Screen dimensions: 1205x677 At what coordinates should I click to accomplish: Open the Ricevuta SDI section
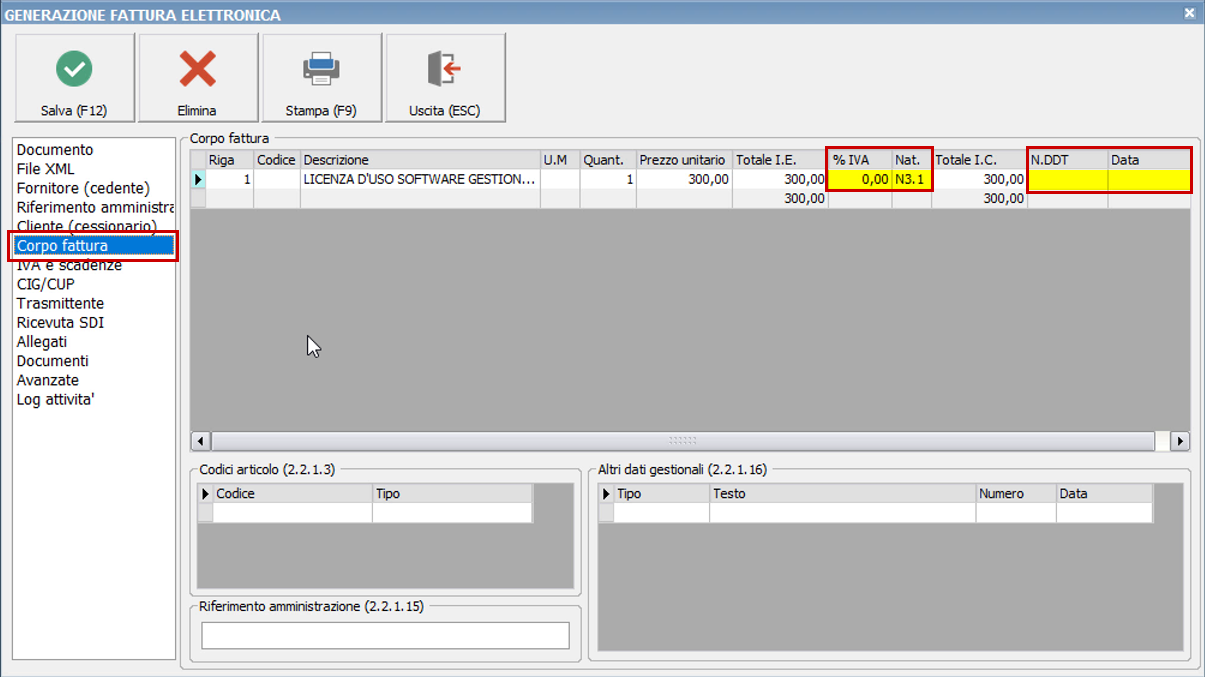pyautogui.click(x=60, y=322)
